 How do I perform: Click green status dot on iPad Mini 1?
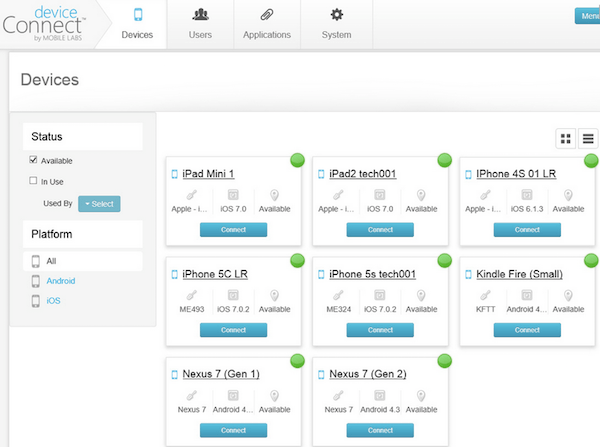(297, 160)
